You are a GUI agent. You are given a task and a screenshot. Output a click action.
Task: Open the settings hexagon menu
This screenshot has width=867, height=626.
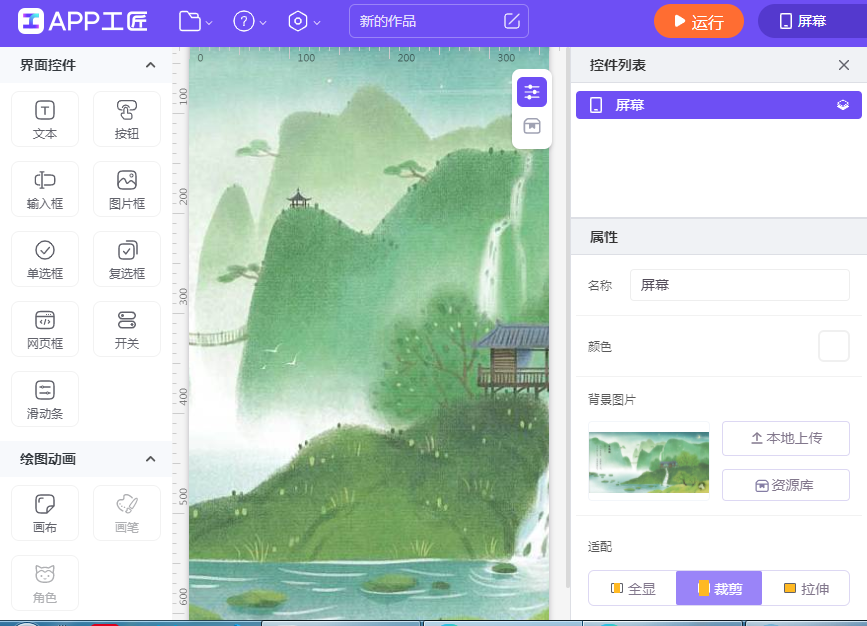(x=304, y=22)
